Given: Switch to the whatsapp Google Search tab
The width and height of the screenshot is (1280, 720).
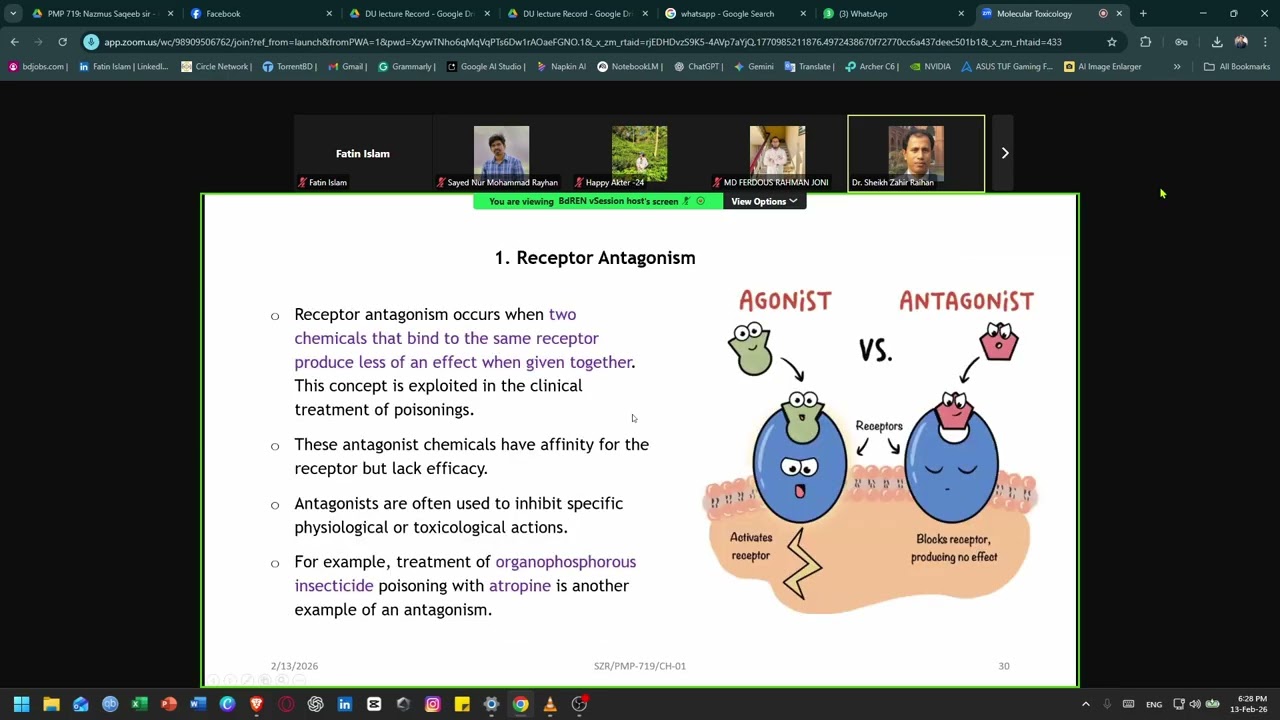Looking at the screenshot, I should (x=735, y=14).
